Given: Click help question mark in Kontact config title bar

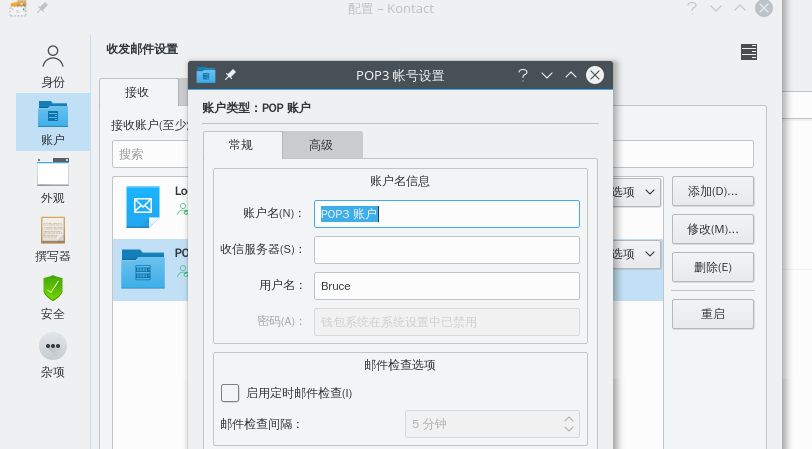Looking at the screenshot, I should coord(692,8).
